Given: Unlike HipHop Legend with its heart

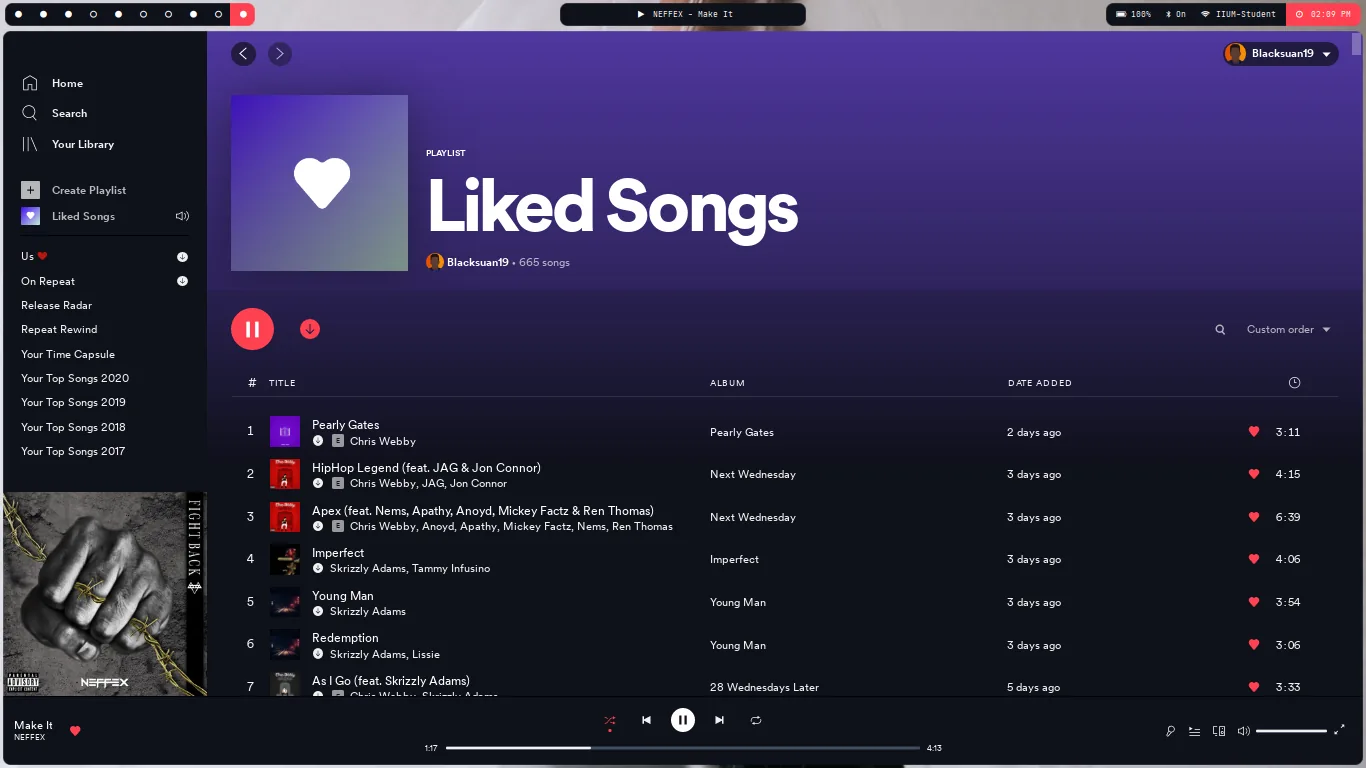Looking at the screenshot, I should click(x=1254, y=474).
